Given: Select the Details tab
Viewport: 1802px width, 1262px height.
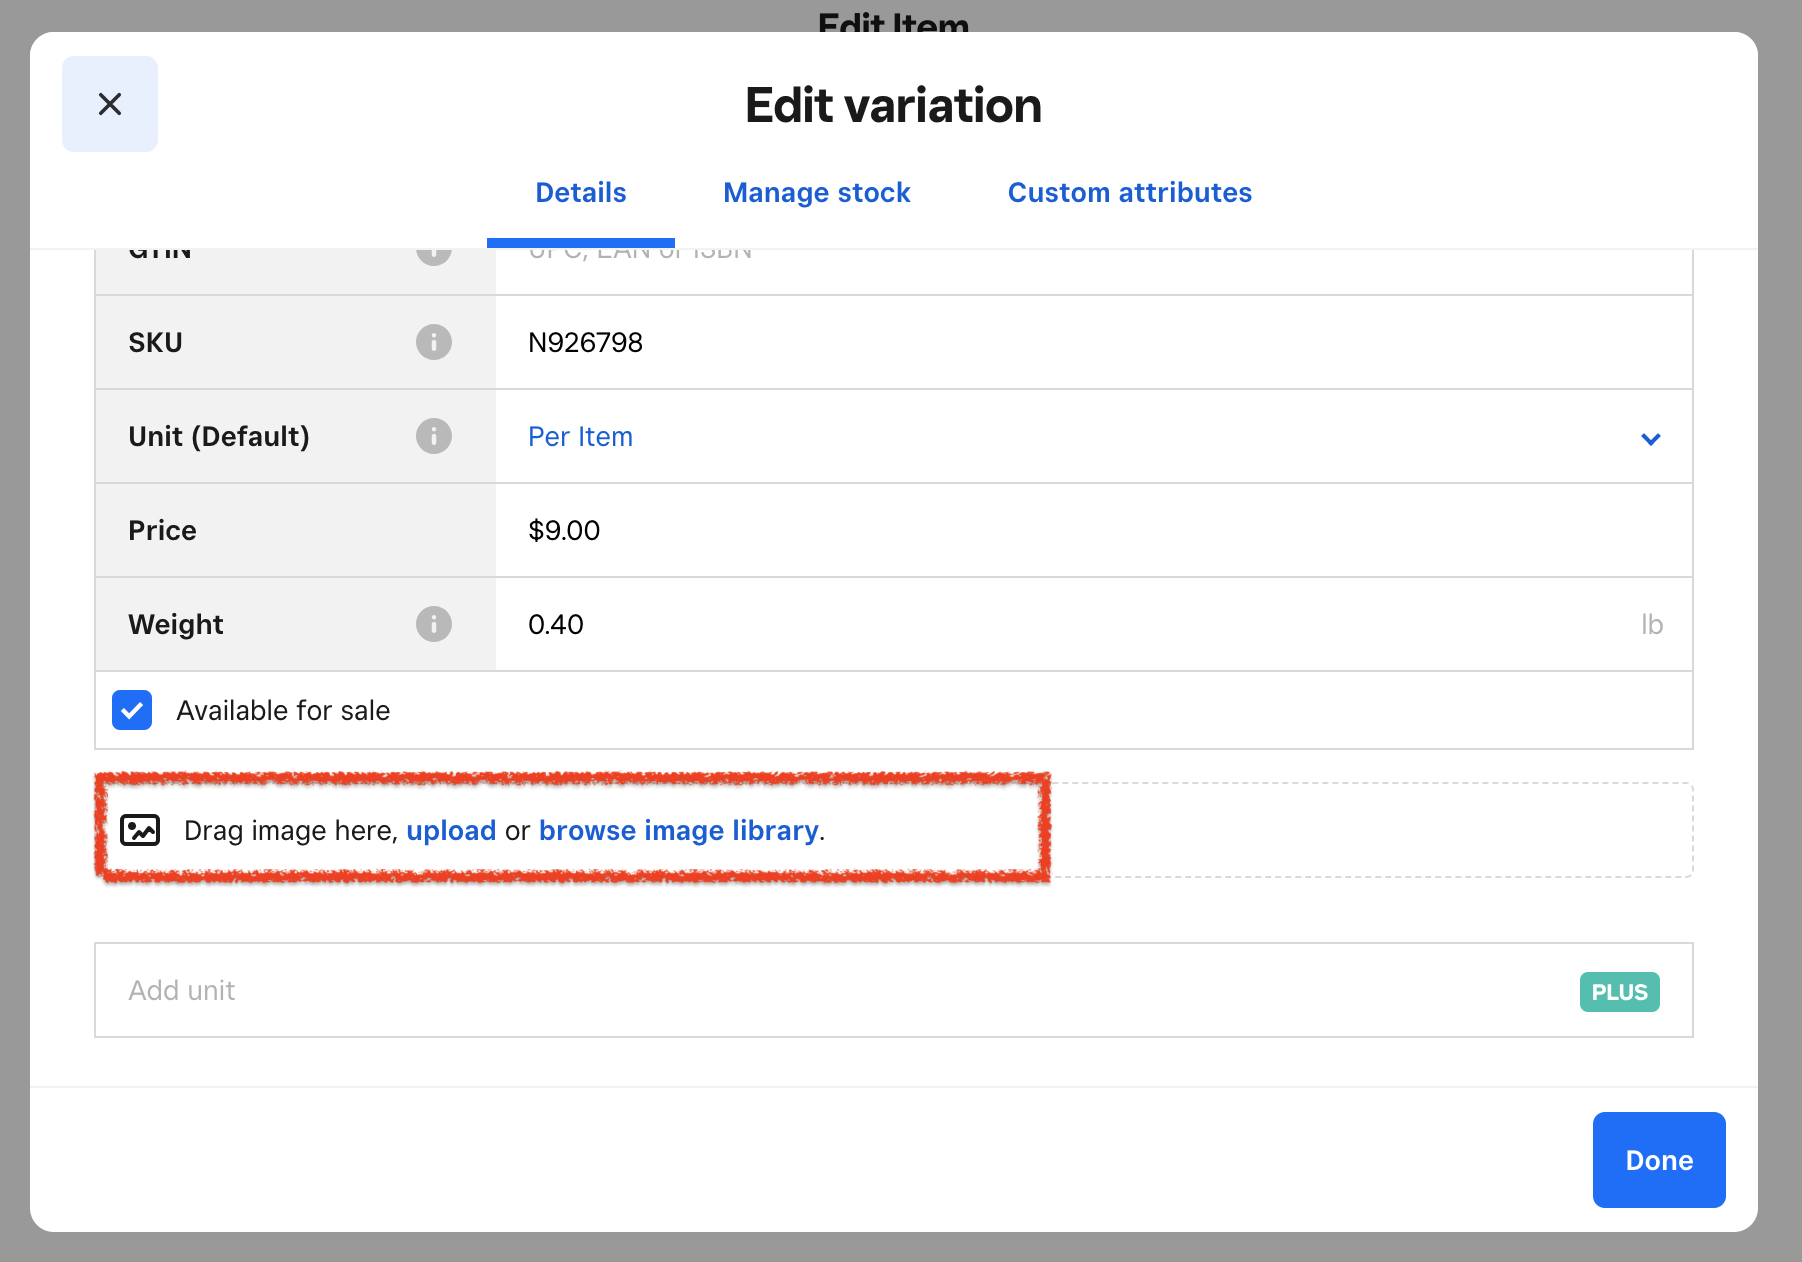Looking at the screenshot, I should [x=581, y=192].
